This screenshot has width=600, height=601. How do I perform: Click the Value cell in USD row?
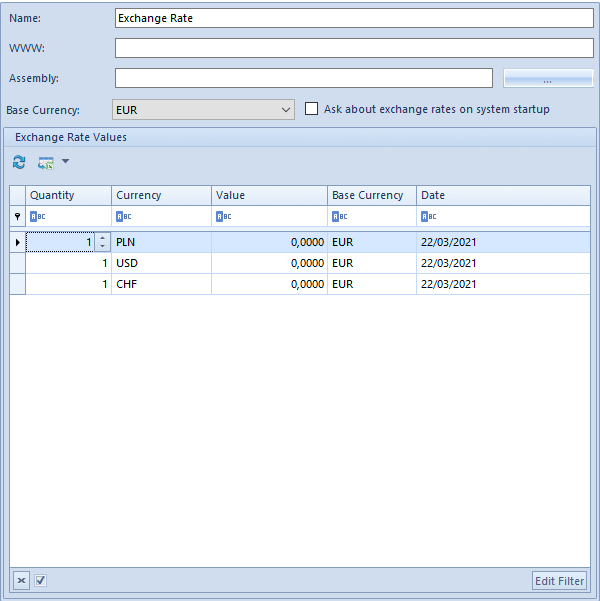[x=269, y=263]
